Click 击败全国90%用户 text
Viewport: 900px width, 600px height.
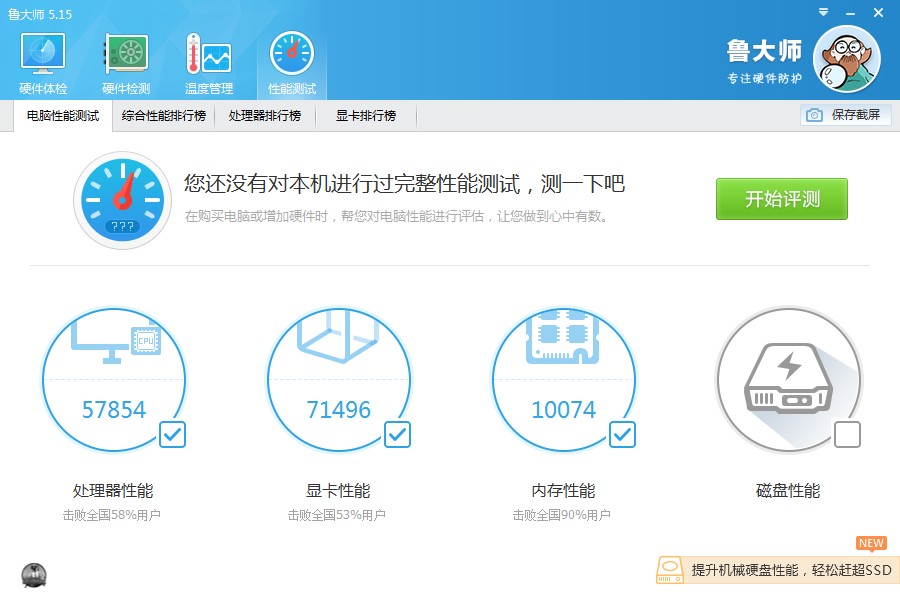coord(561,515)
